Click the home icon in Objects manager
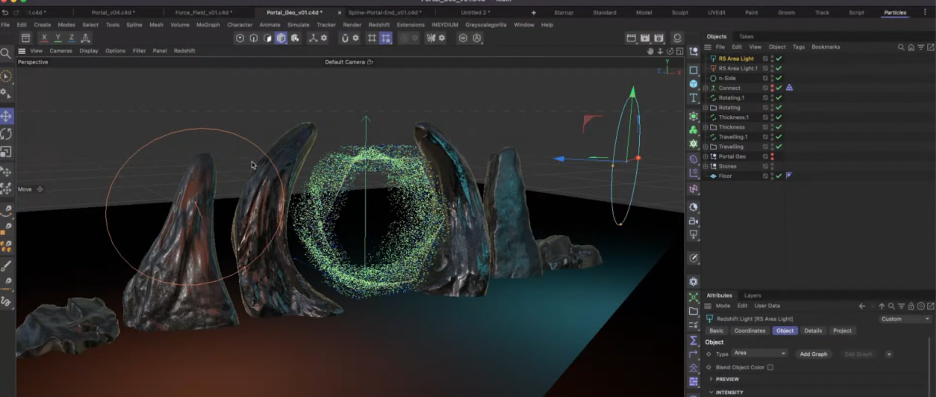 911,47
